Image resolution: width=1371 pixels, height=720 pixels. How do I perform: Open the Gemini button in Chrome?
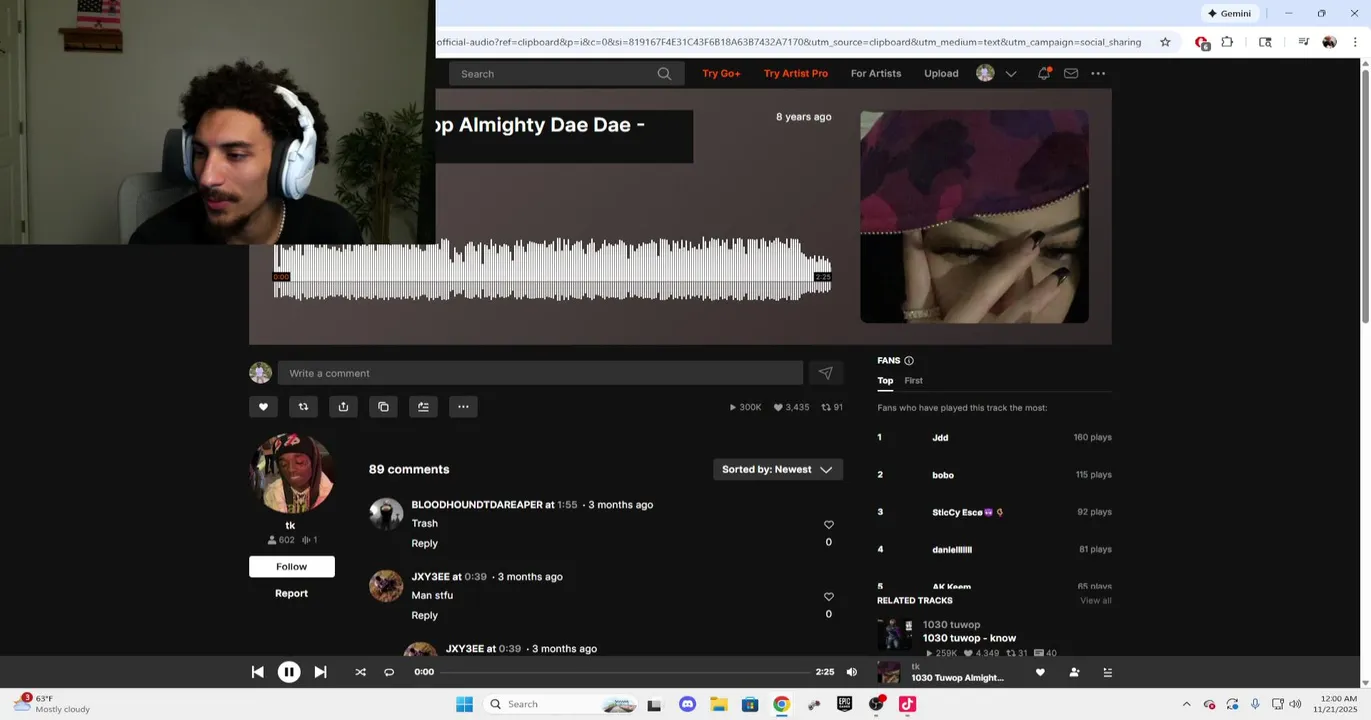tap(1229, 13)
